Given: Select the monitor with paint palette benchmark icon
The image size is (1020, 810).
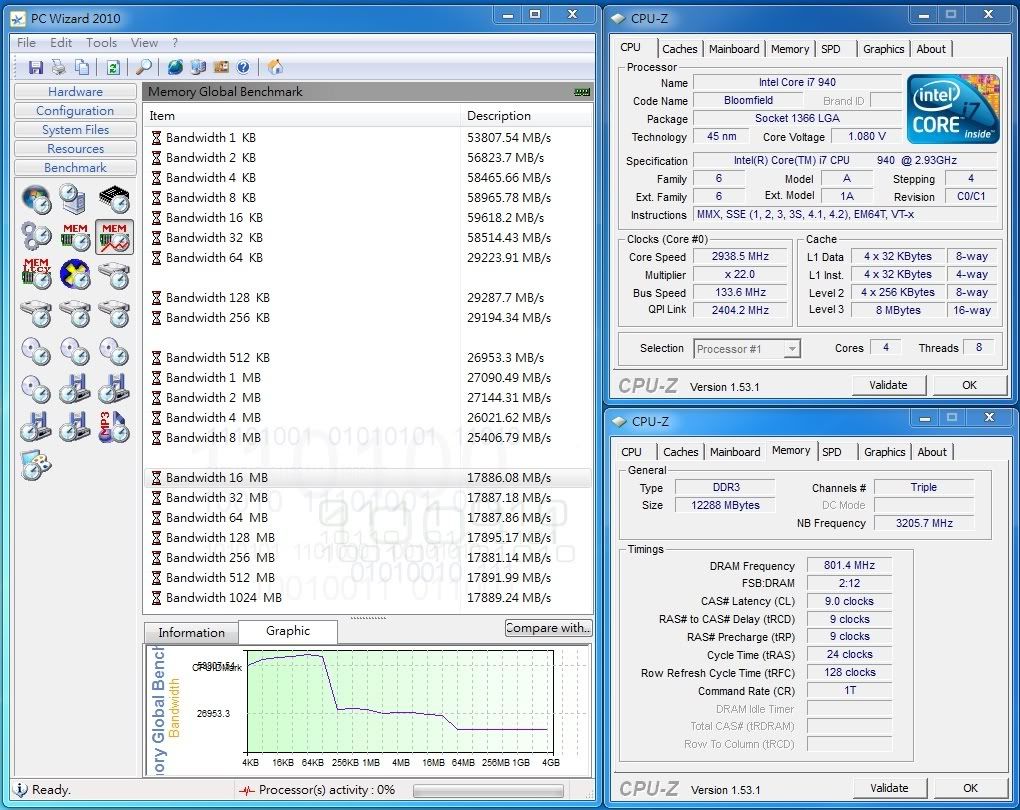Looking at the screenshot, I should click(36, 465).
